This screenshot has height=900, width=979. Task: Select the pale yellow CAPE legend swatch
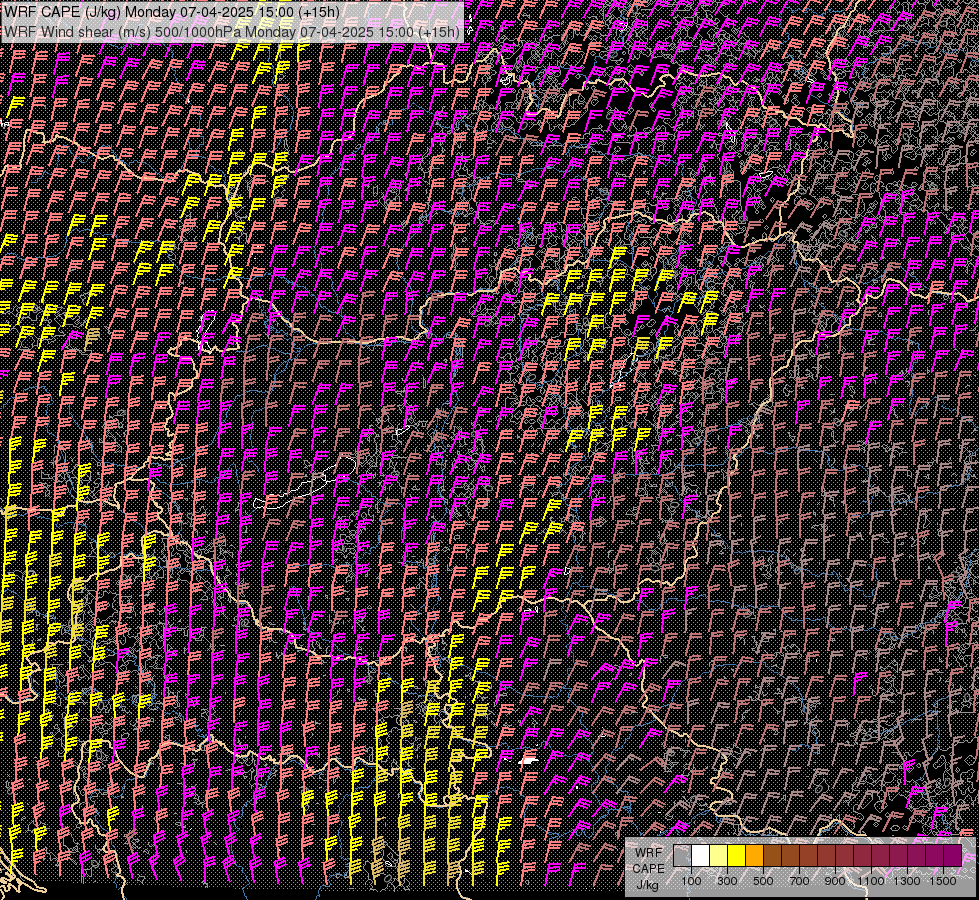point(719,855)
